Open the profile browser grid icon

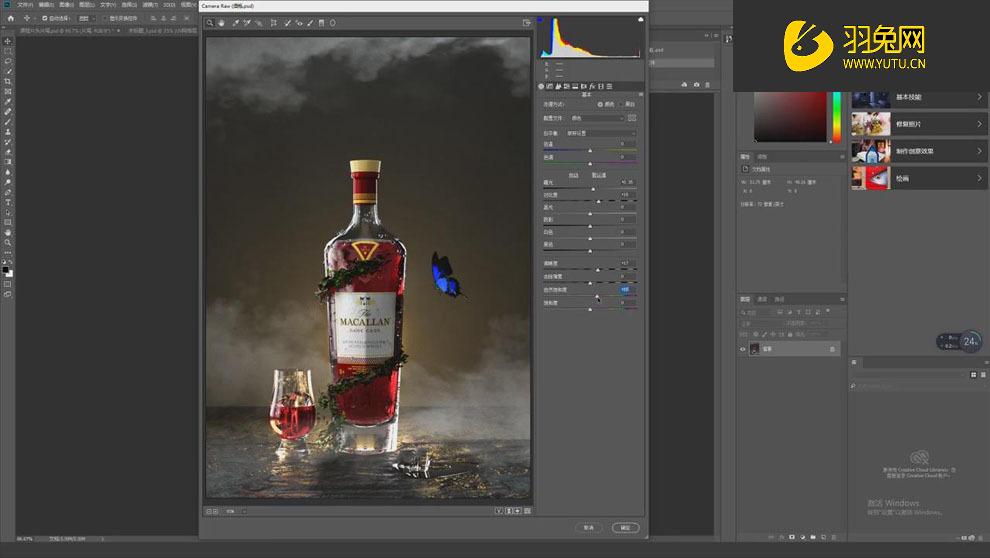632,118
